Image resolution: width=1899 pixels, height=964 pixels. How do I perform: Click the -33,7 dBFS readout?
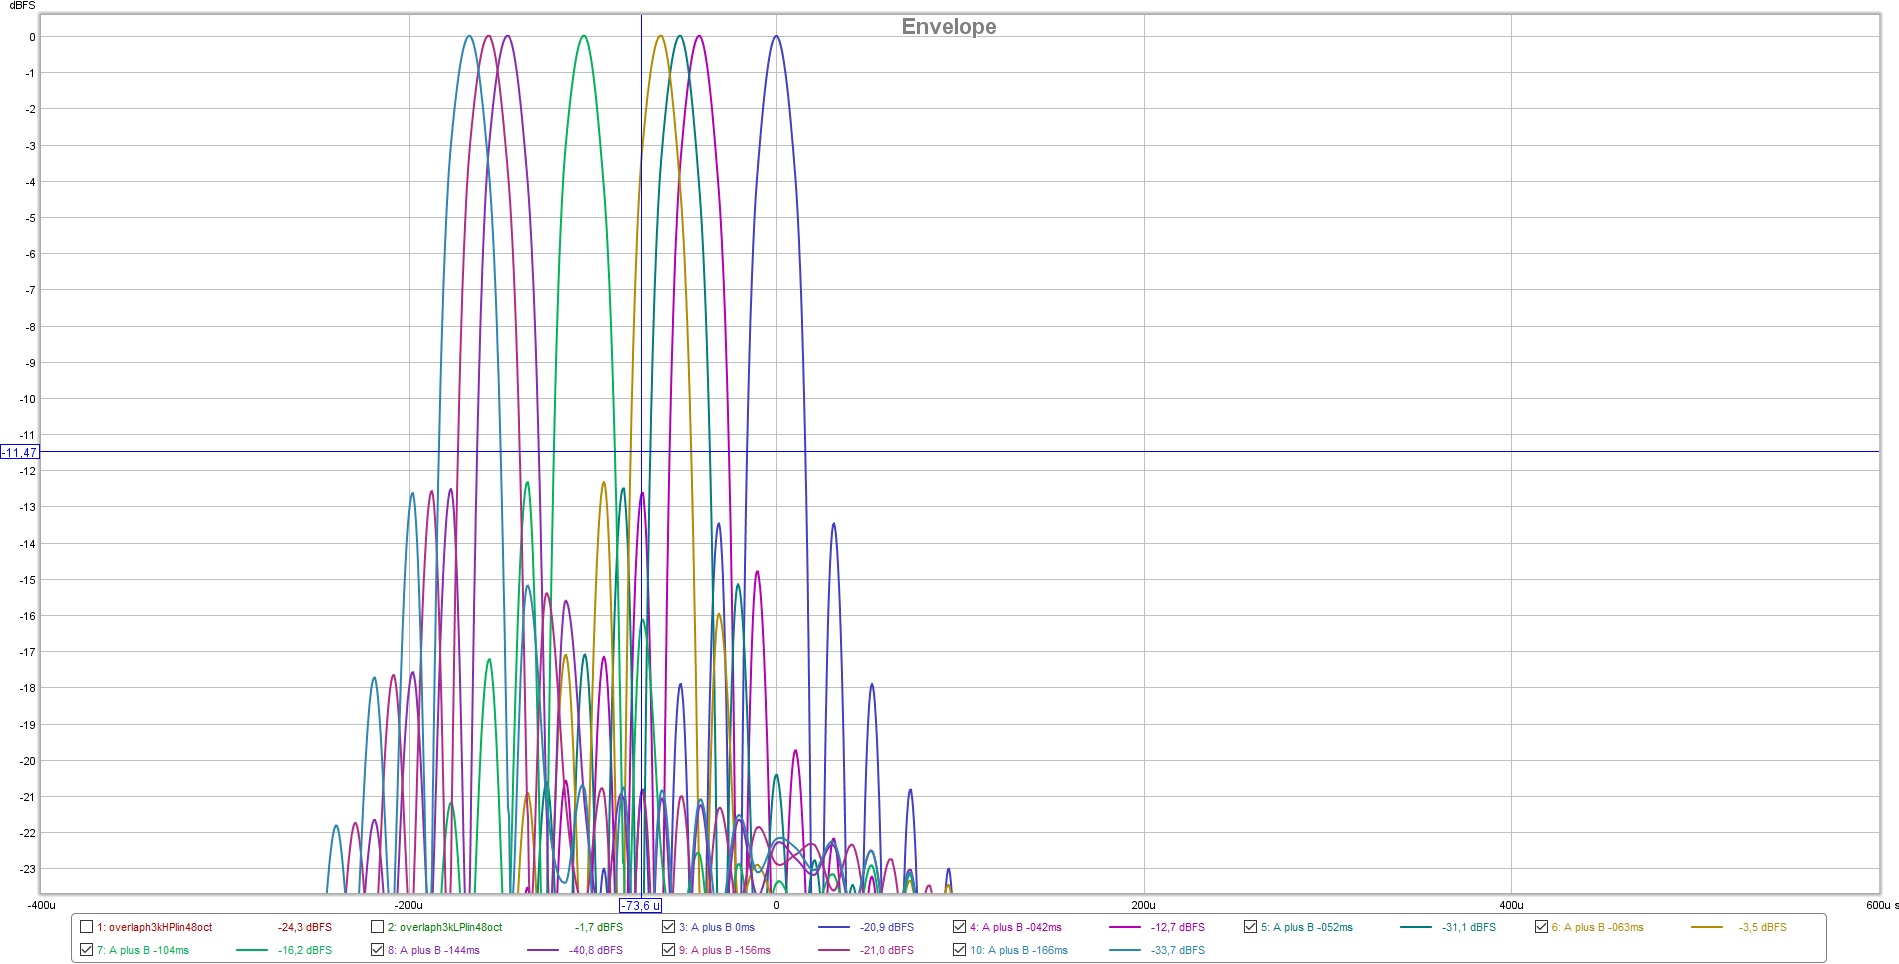point(1178,951)
